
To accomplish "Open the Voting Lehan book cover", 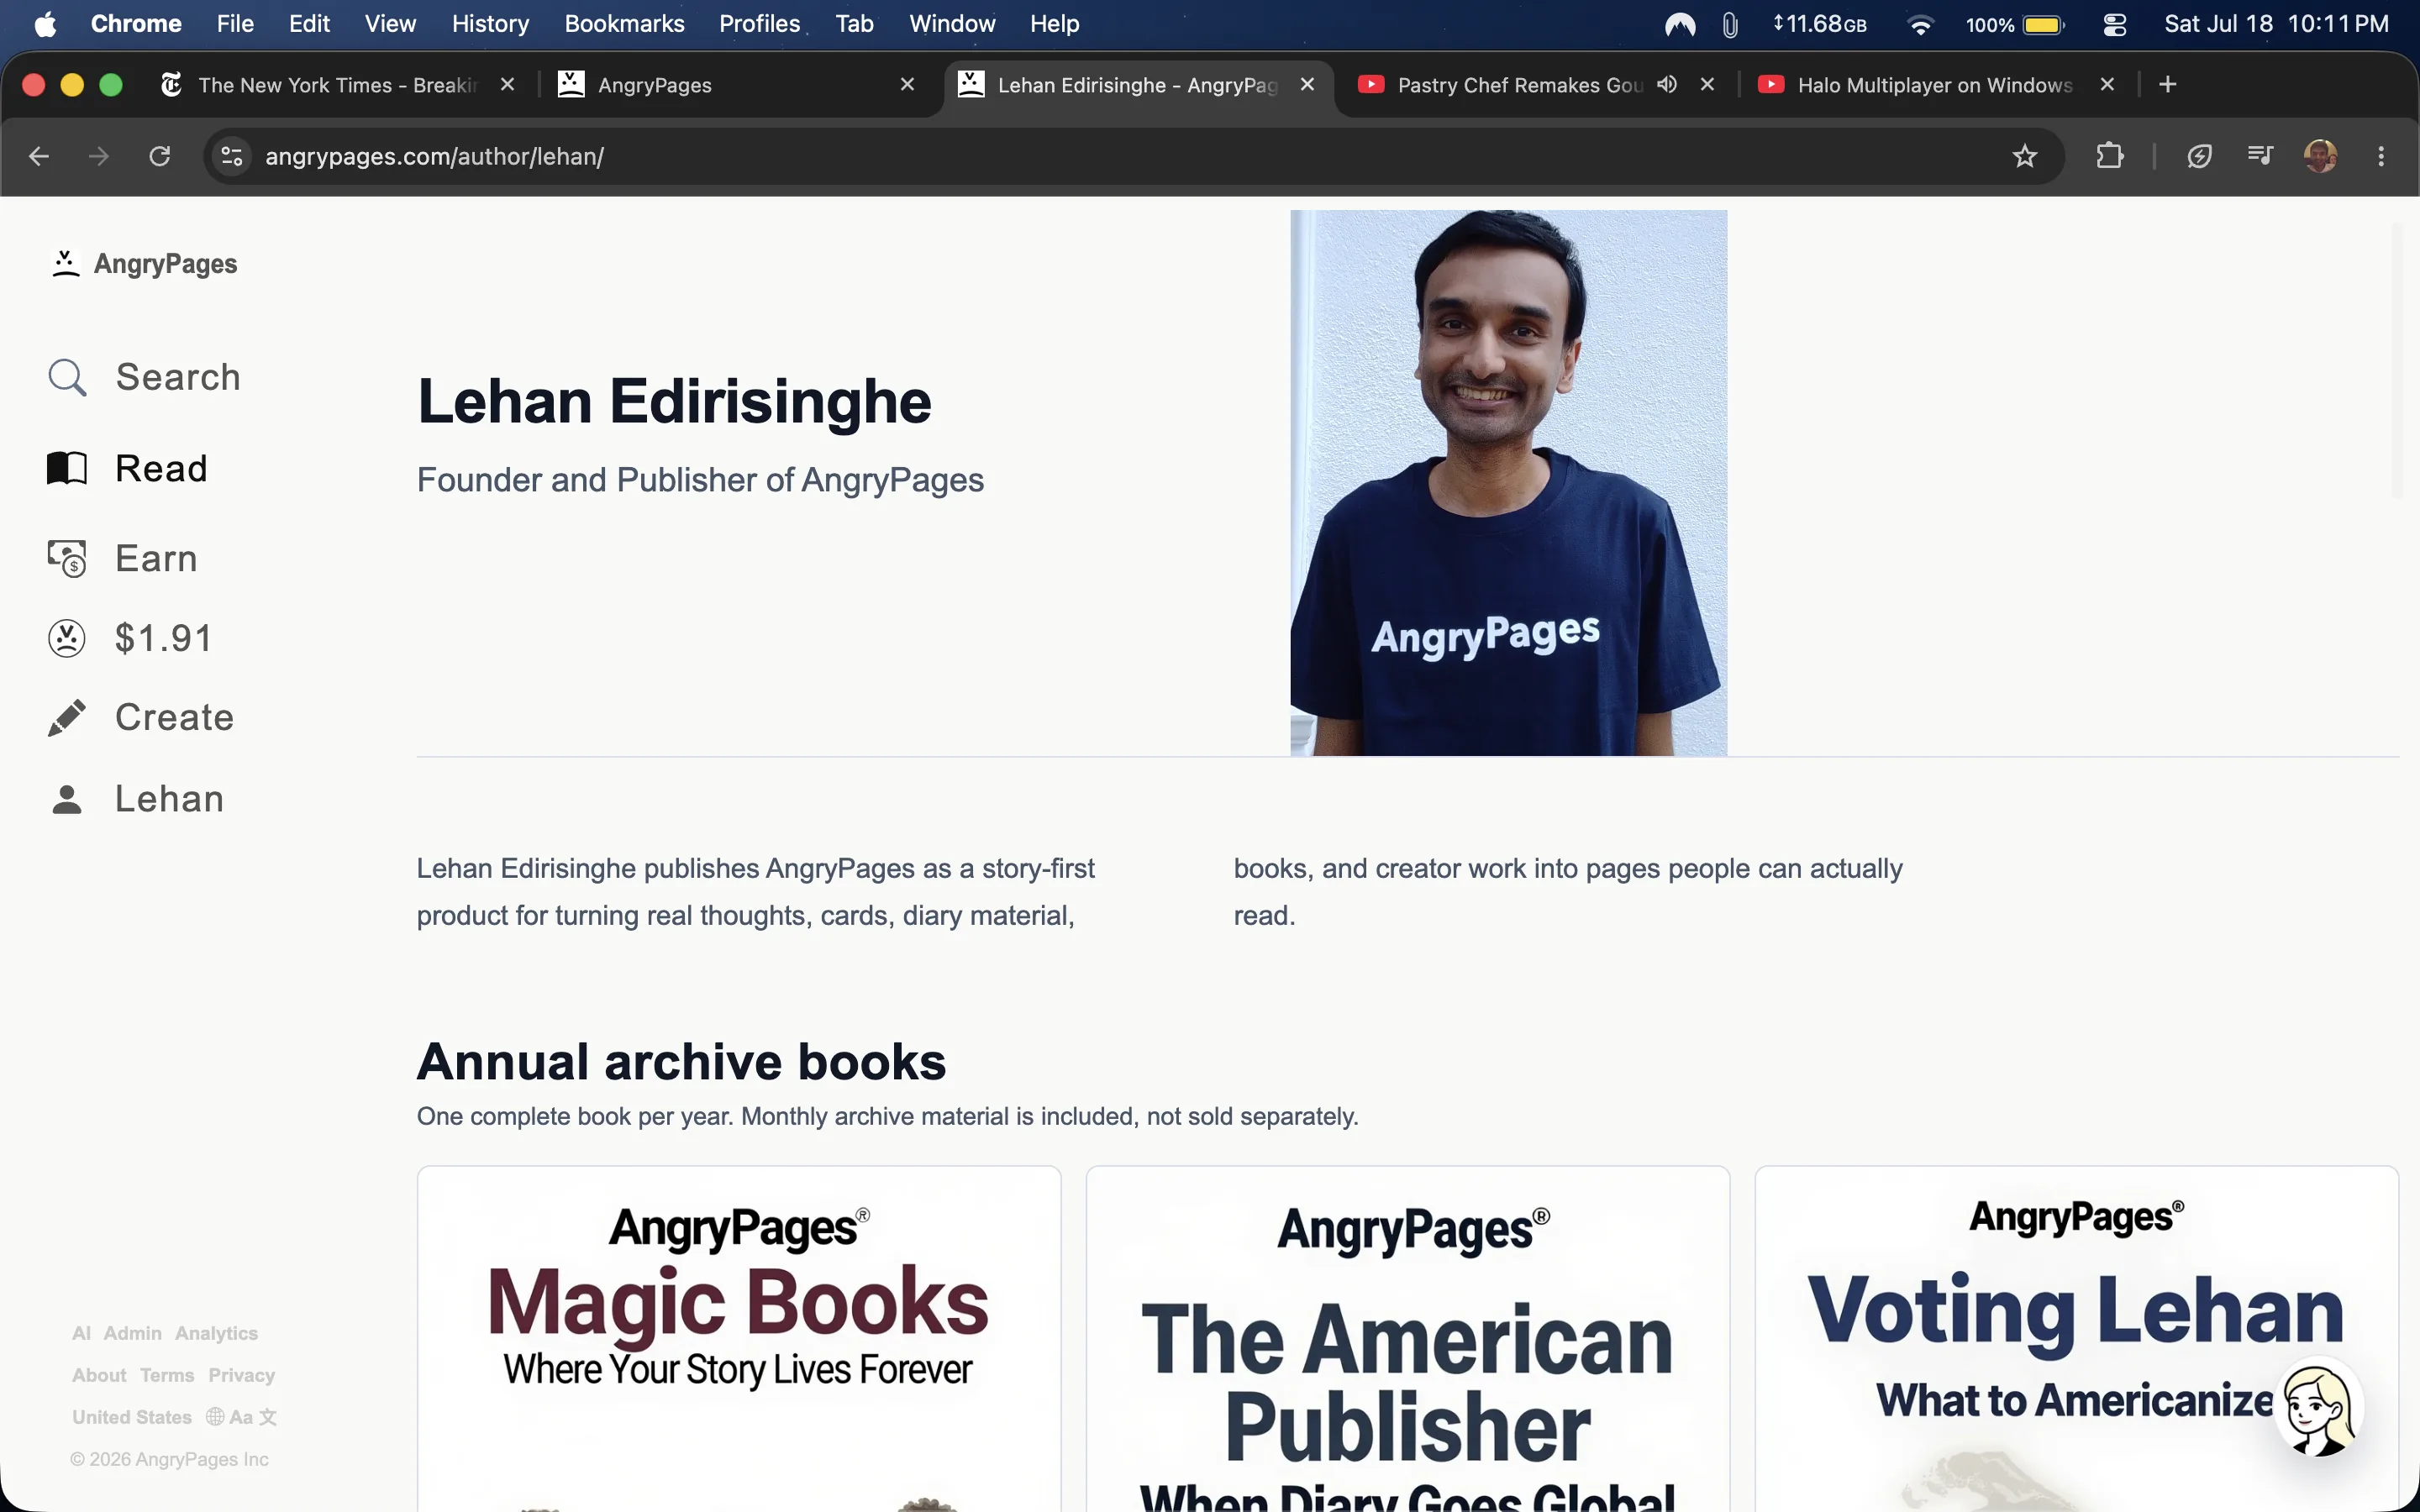I will click(2076, 1339).
